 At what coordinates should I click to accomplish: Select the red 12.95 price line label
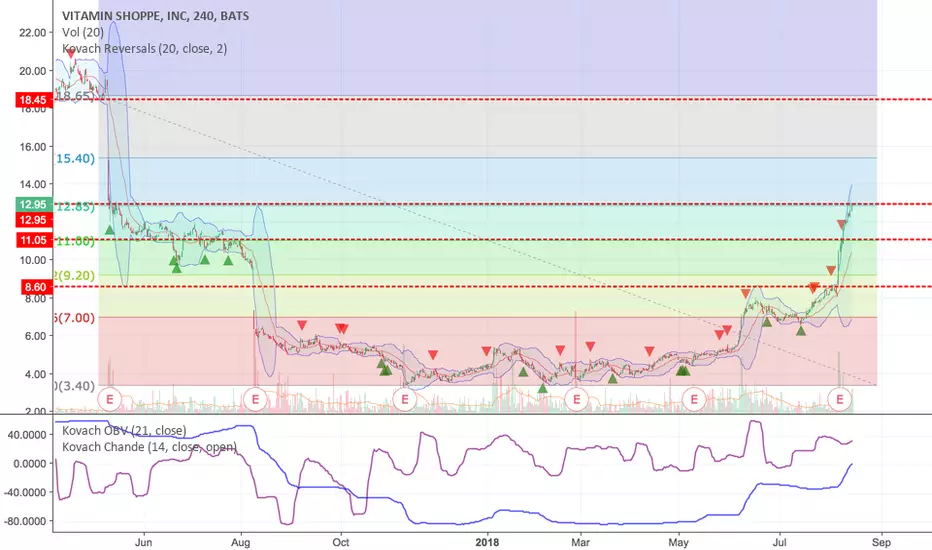pyautogui.click(x=33, y=219)
